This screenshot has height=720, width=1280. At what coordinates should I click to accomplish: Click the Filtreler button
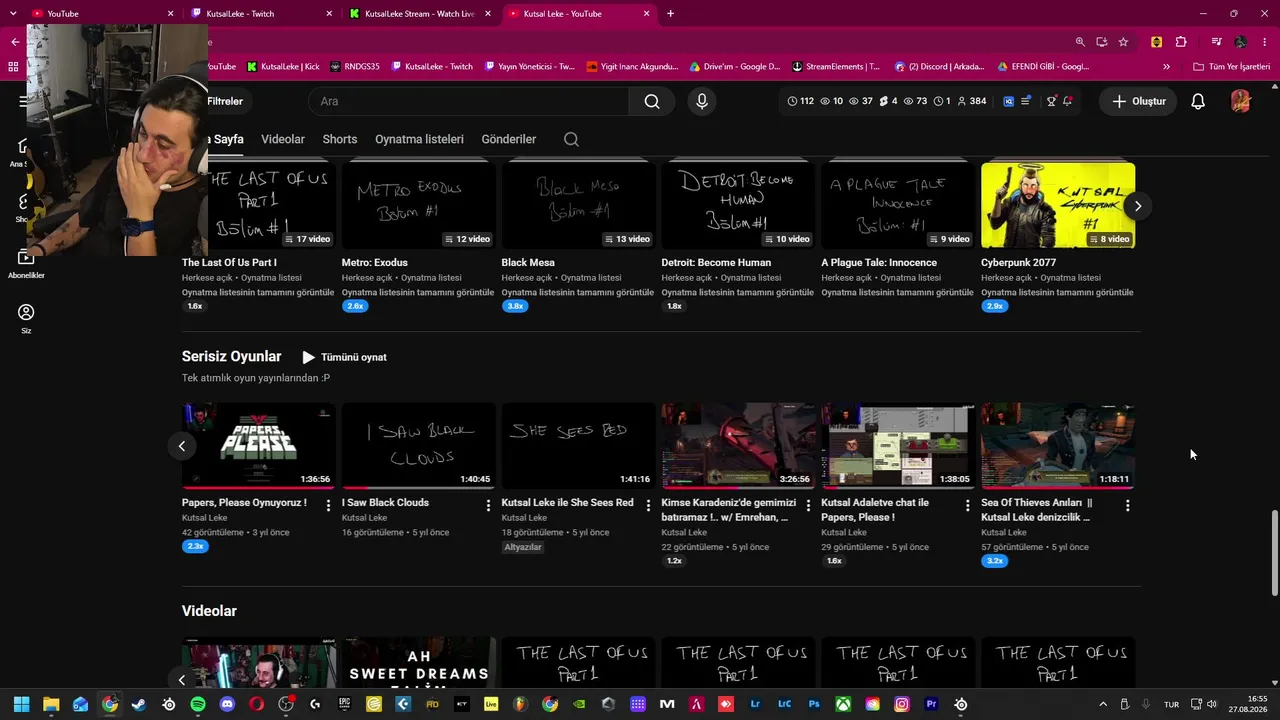point(224,101)
